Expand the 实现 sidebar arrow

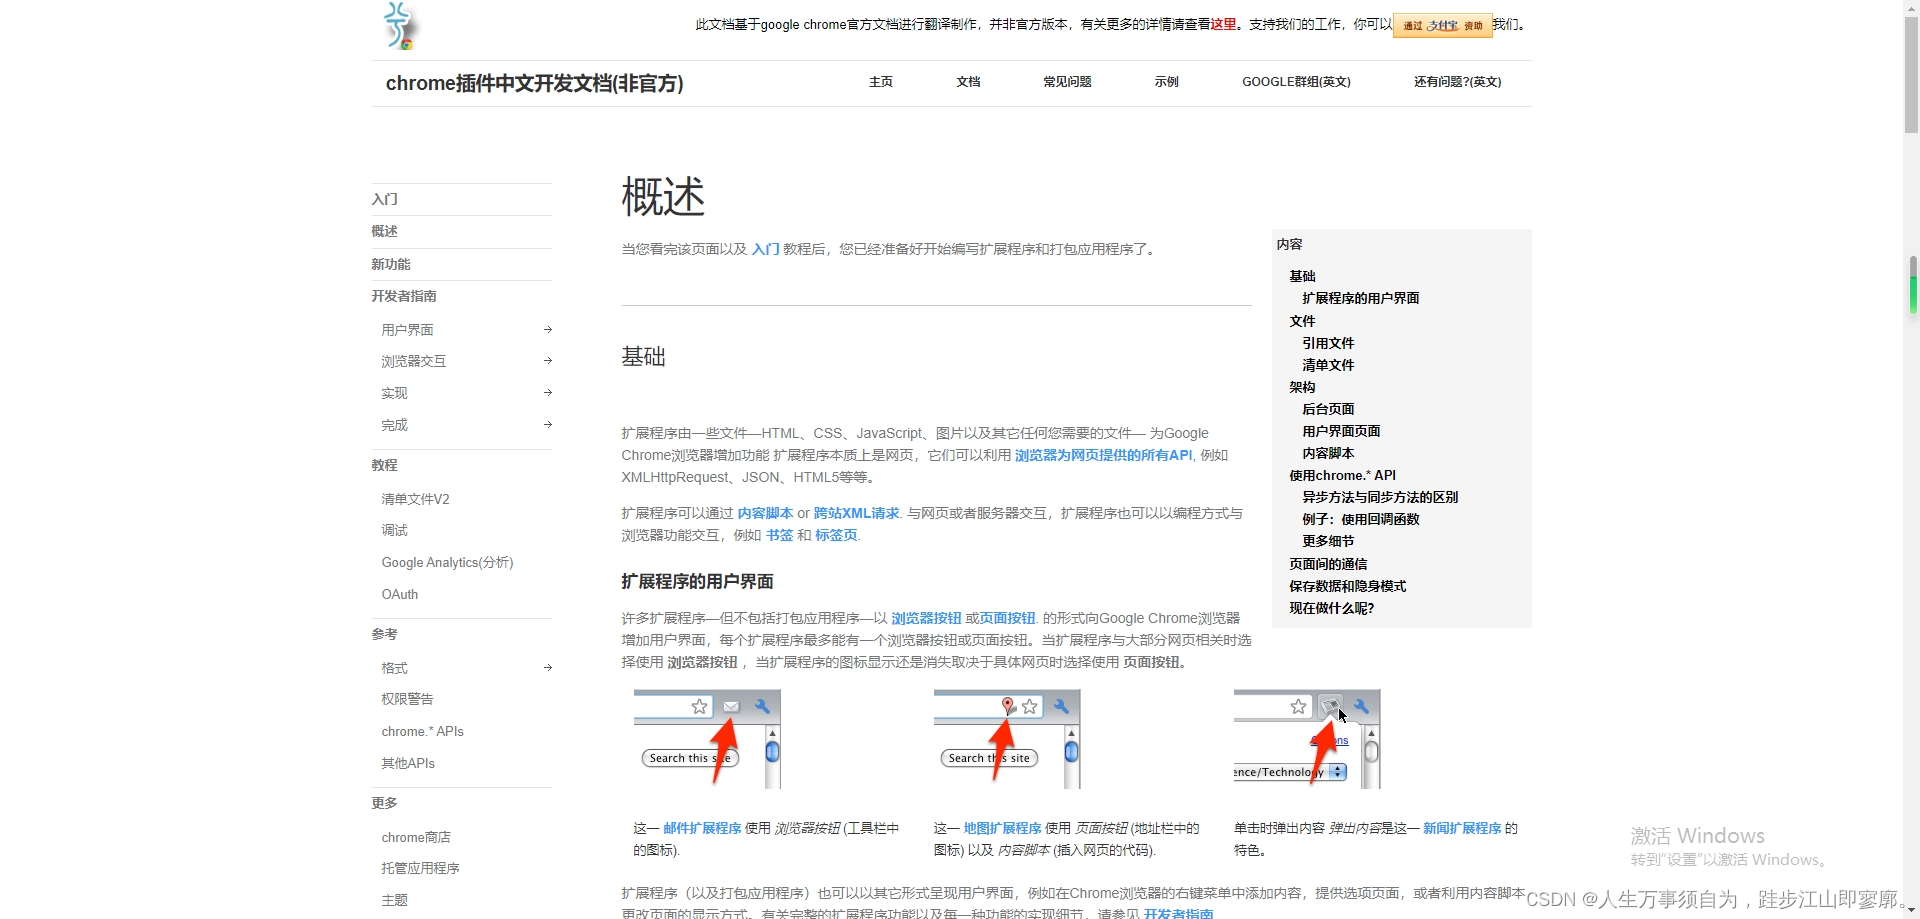pos(547,393)
